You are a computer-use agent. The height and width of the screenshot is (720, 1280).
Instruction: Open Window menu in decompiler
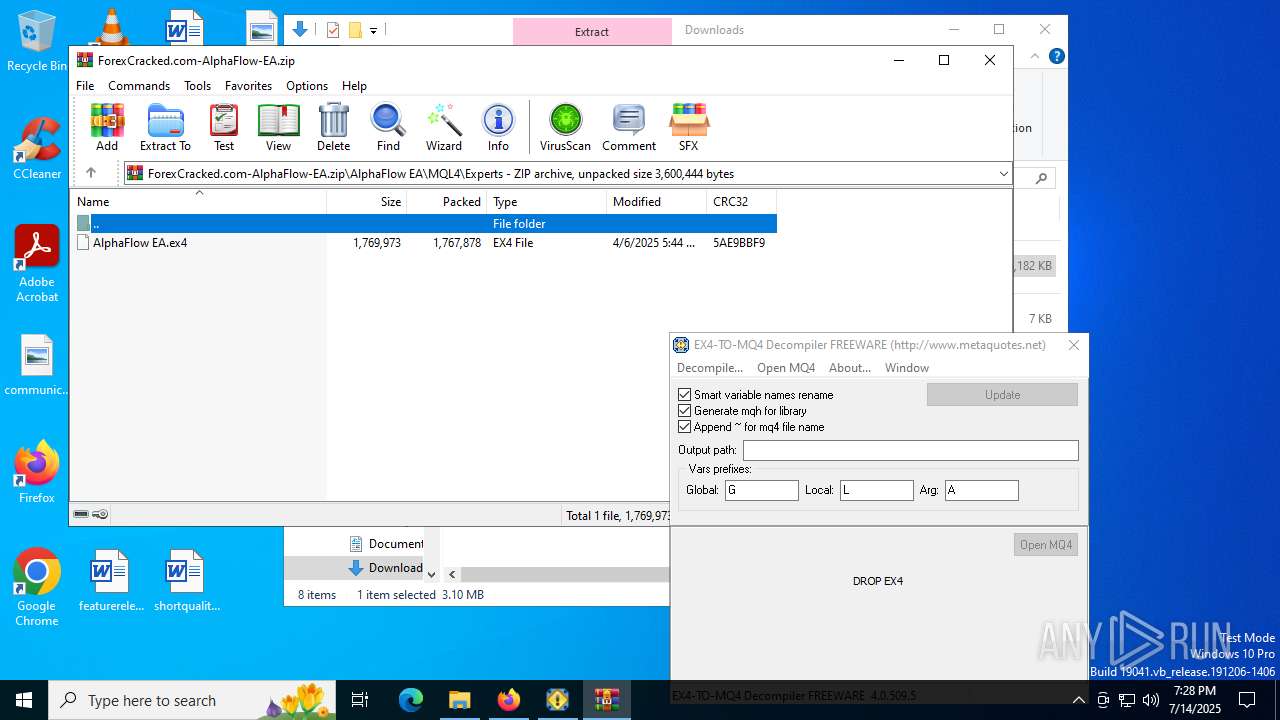907,368
